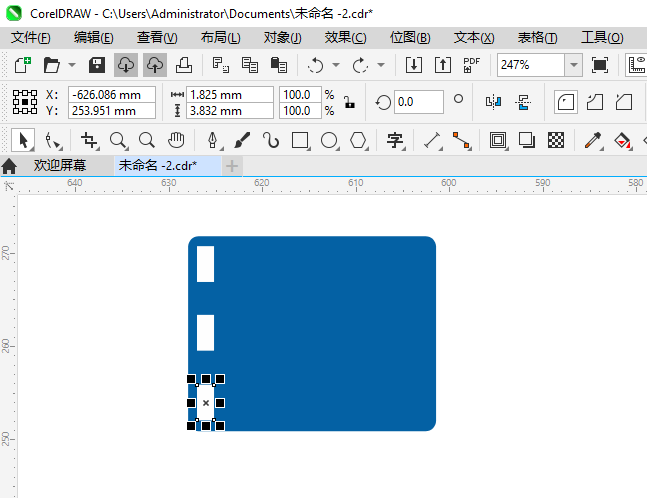Add a new document tab with plus

tap(232, 166)
